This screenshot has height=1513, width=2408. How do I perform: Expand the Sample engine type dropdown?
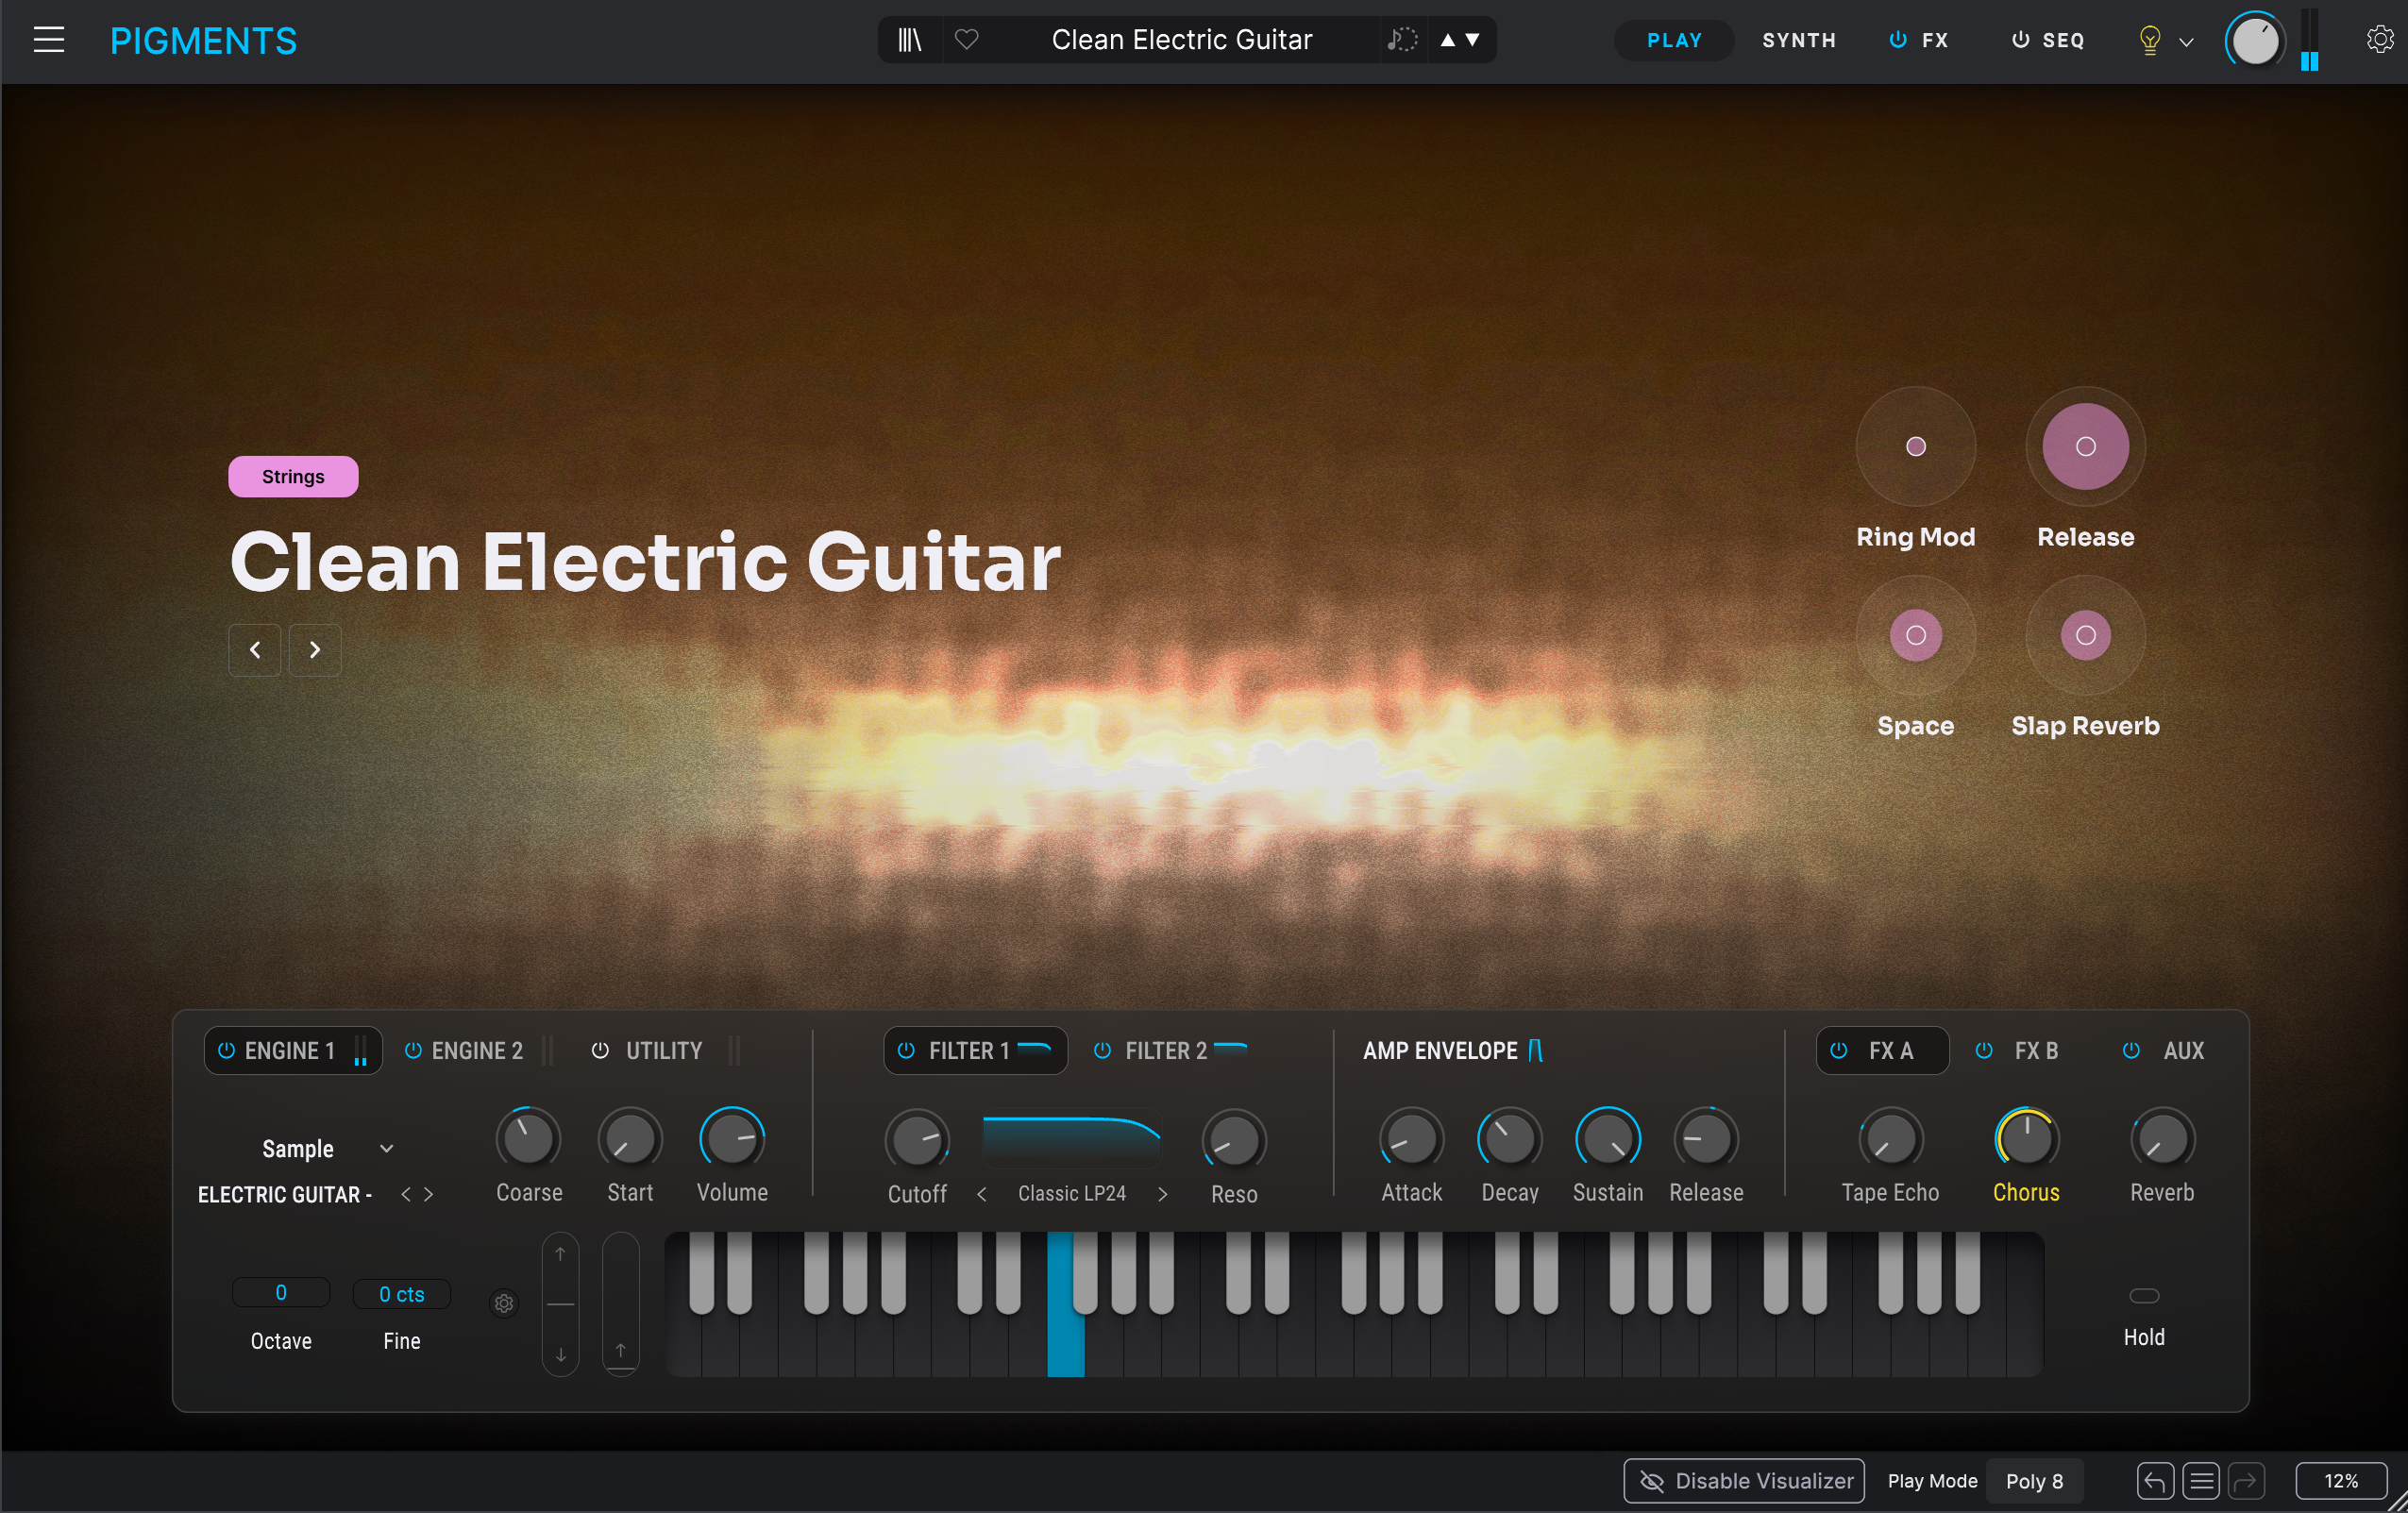(x=386, y=1149)
